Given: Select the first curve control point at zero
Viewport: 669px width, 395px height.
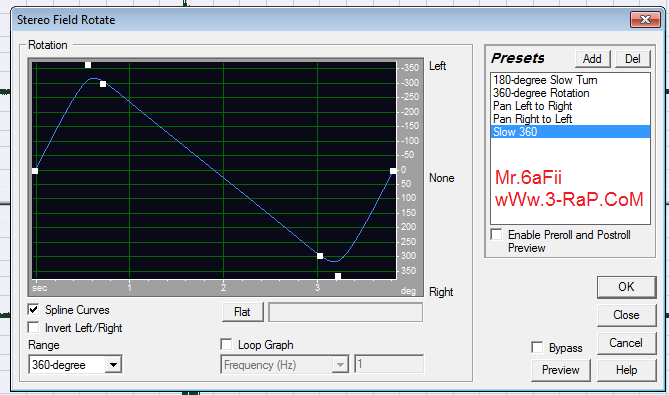Looking at the screenshot, I should (x=35, y=171).
